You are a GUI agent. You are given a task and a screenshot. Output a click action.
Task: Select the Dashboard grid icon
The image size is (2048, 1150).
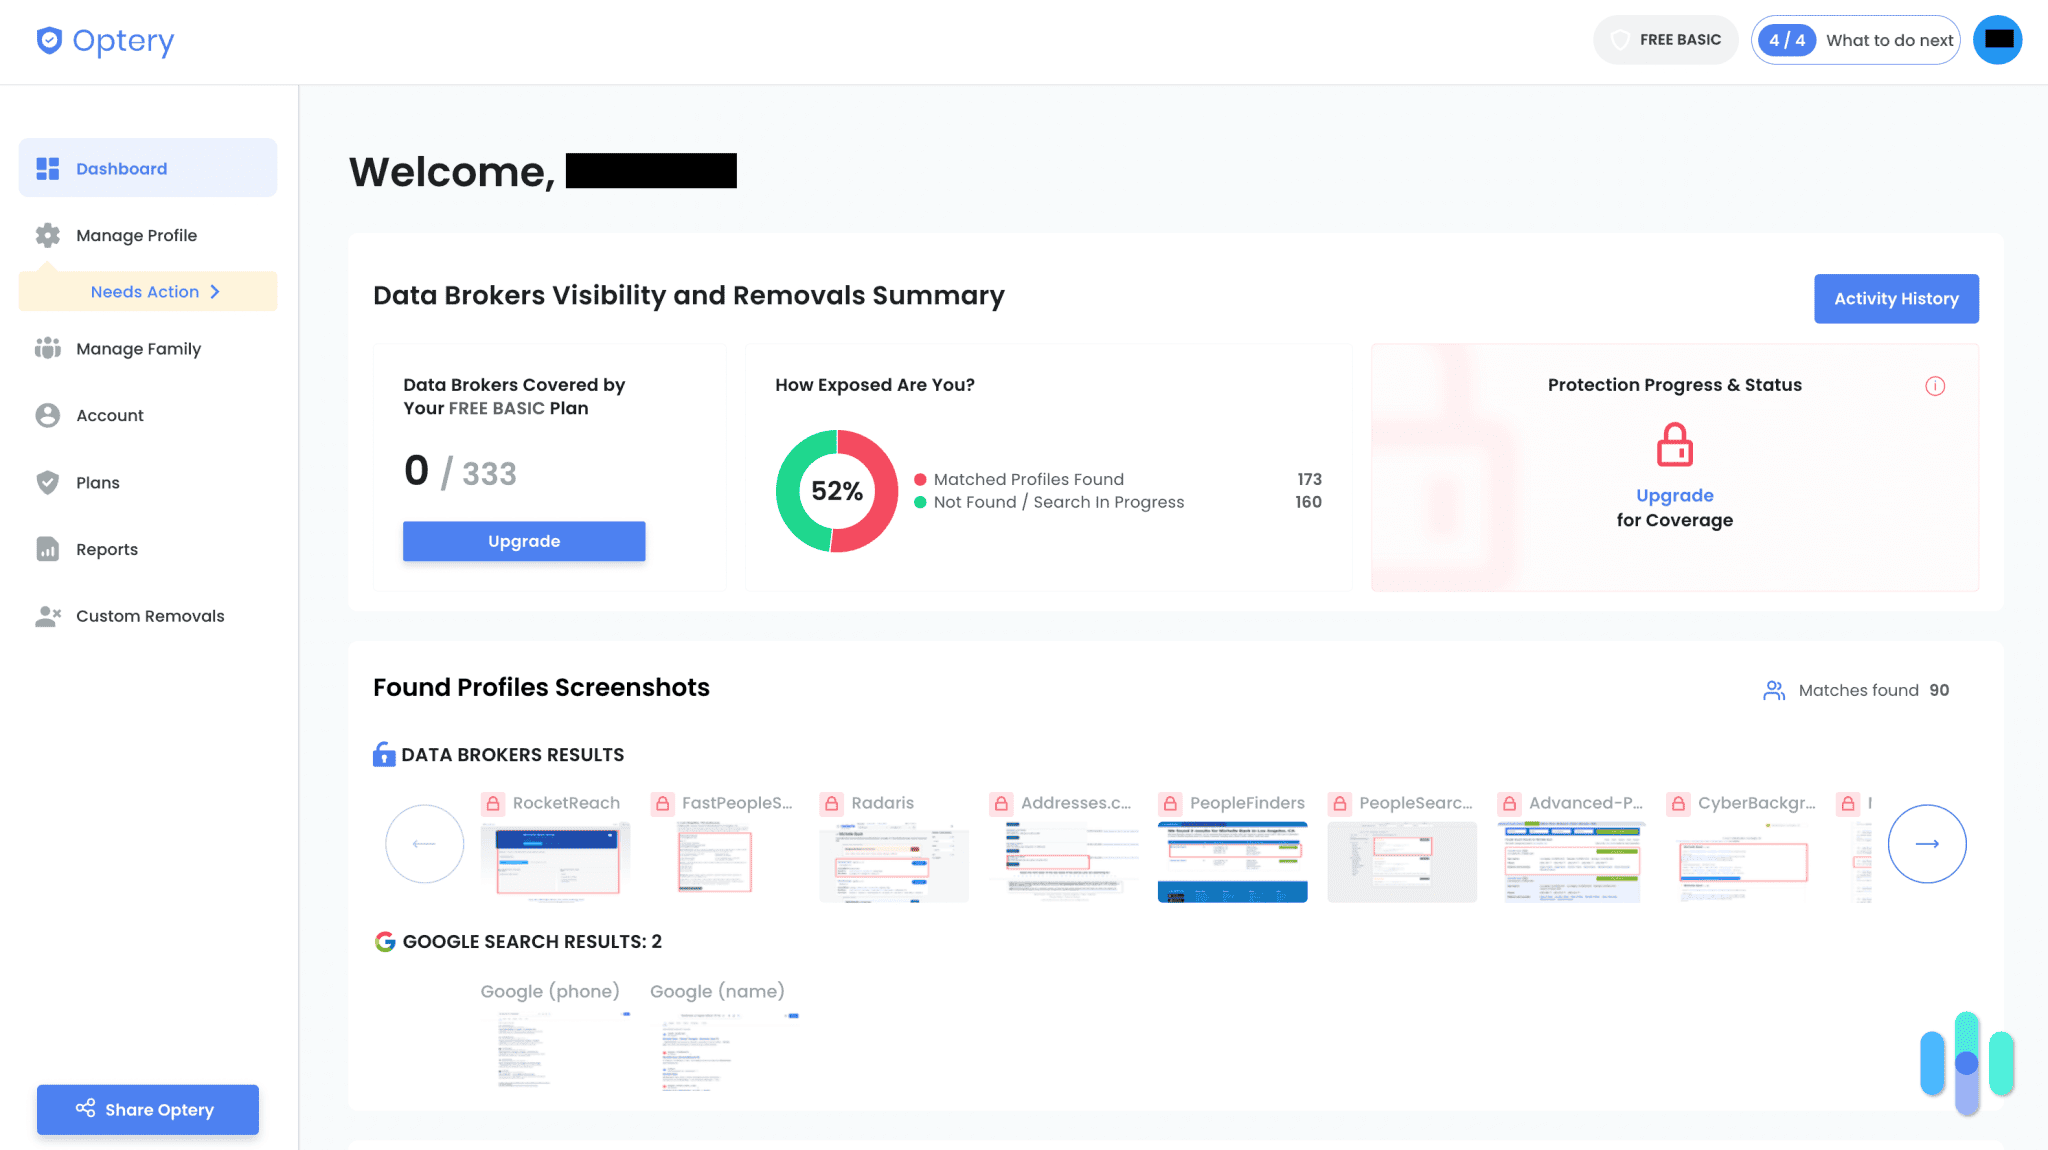[x=47, y=168]
